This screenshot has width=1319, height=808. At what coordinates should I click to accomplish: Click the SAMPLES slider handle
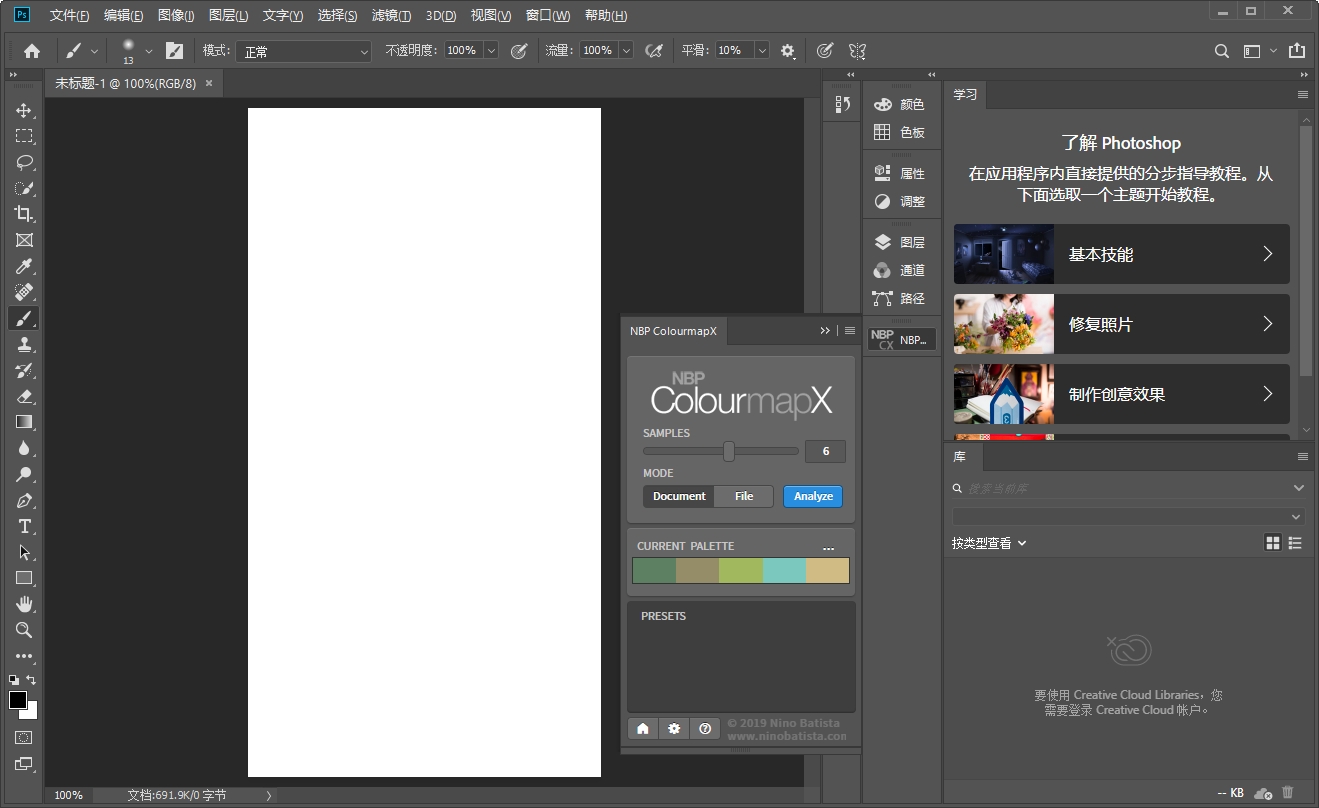tap(729, 451)
